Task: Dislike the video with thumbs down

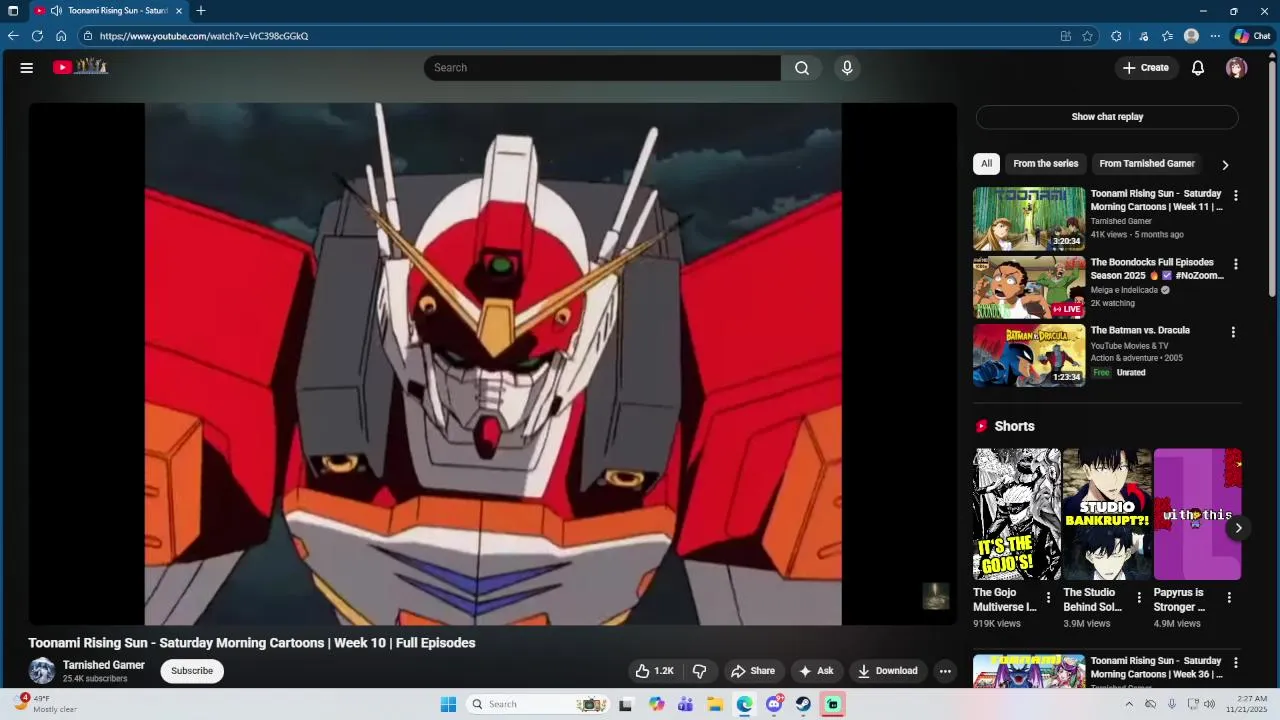Action: (700, 671)
